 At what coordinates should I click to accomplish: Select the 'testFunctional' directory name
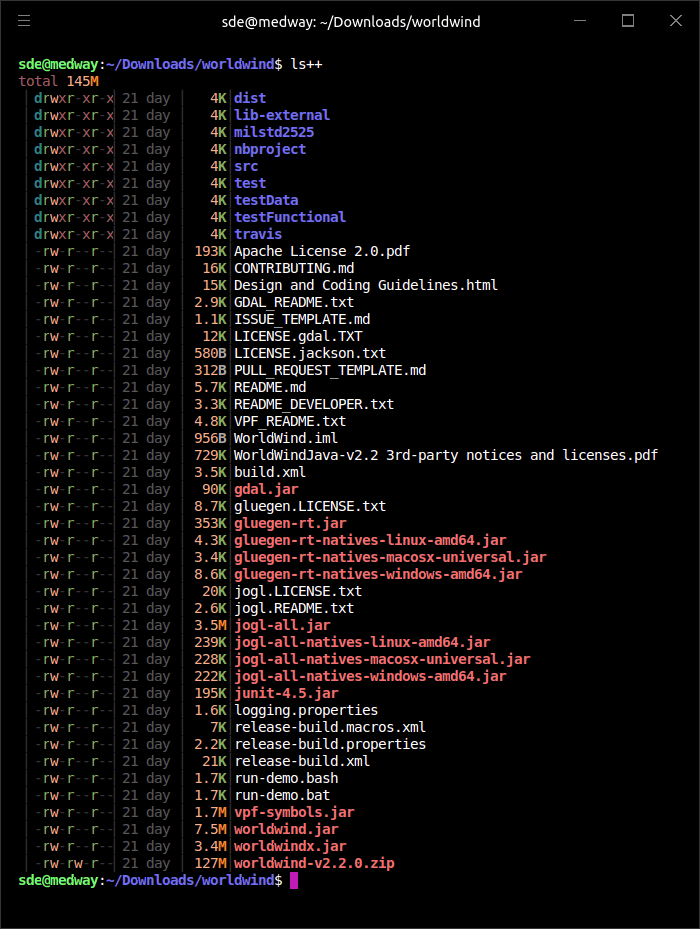[290, 217]
